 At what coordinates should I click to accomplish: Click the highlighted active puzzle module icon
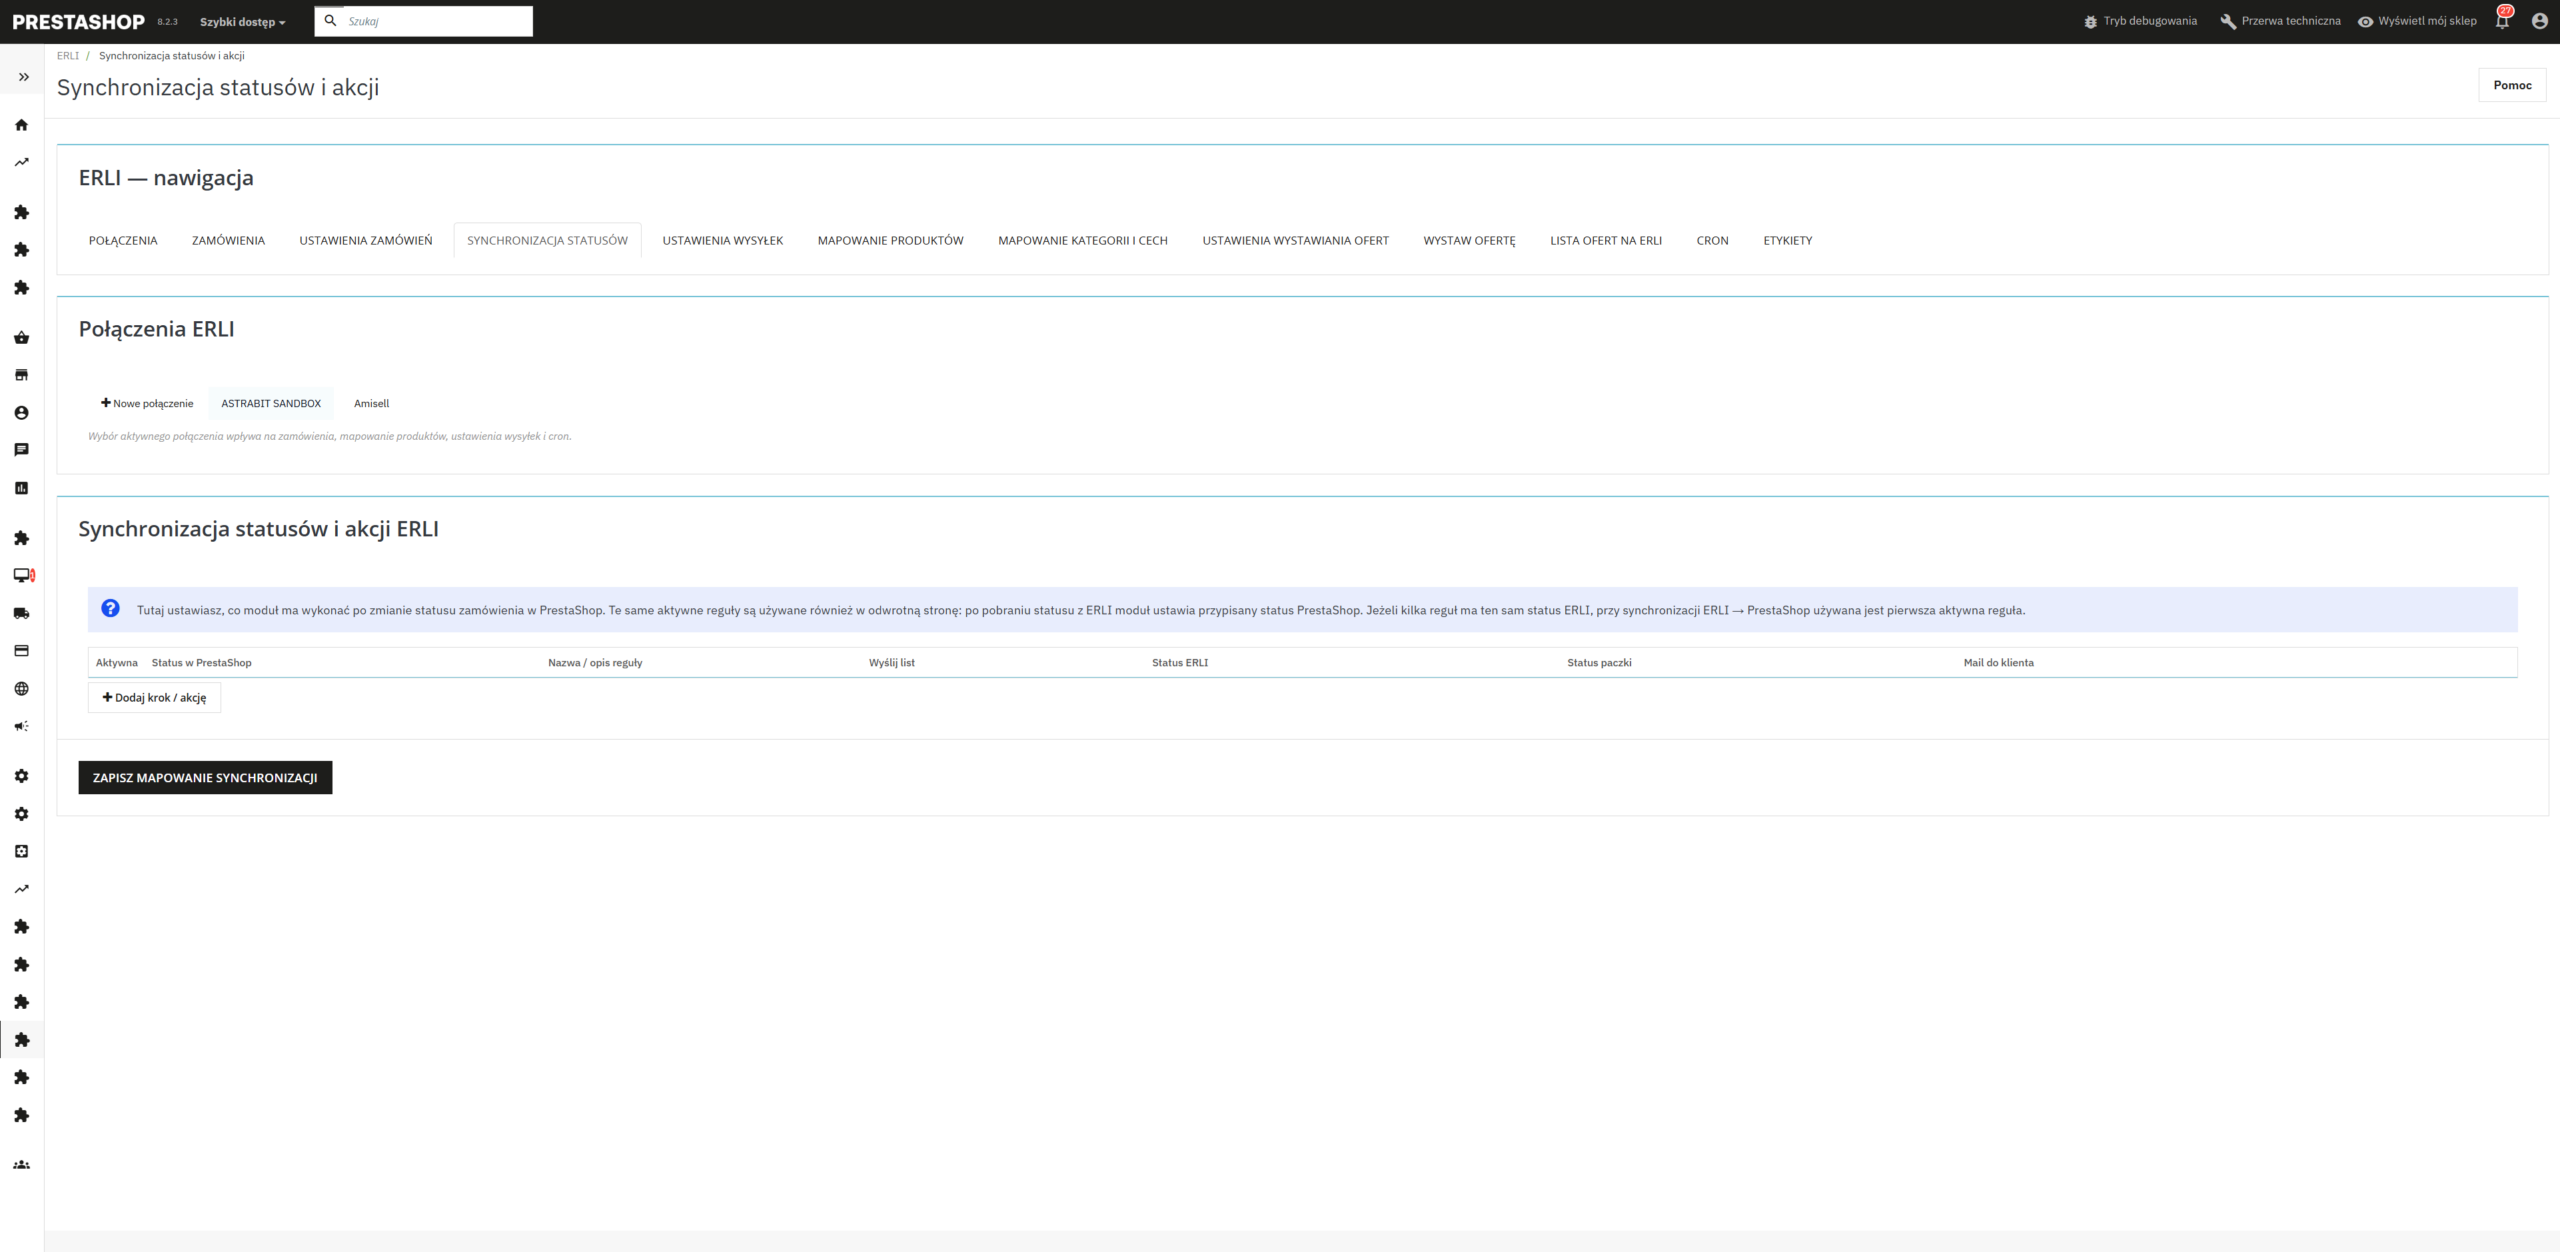point(21,1040)
